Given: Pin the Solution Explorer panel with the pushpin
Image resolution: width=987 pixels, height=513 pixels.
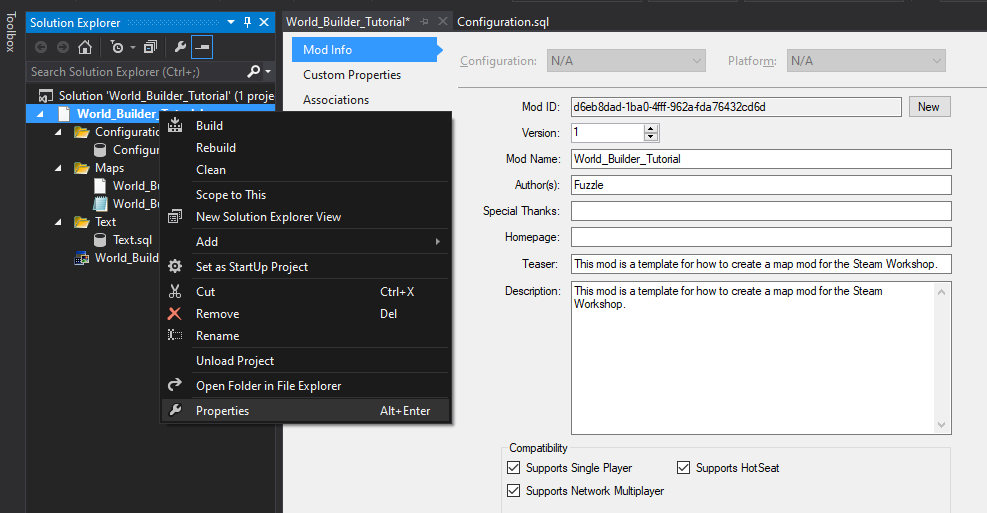Looking at the screenshot, I should [247, 22].
